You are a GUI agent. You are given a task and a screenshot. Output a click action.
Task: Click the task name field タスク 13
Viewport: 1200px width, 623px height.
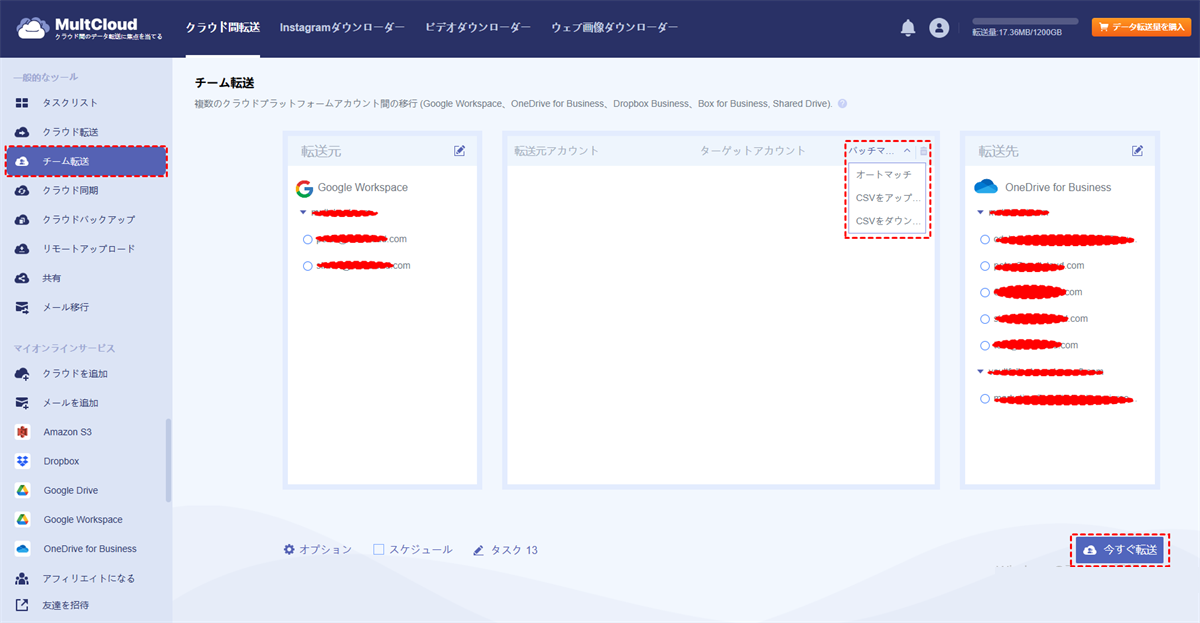pyautogui.click(x=514, y=550)
